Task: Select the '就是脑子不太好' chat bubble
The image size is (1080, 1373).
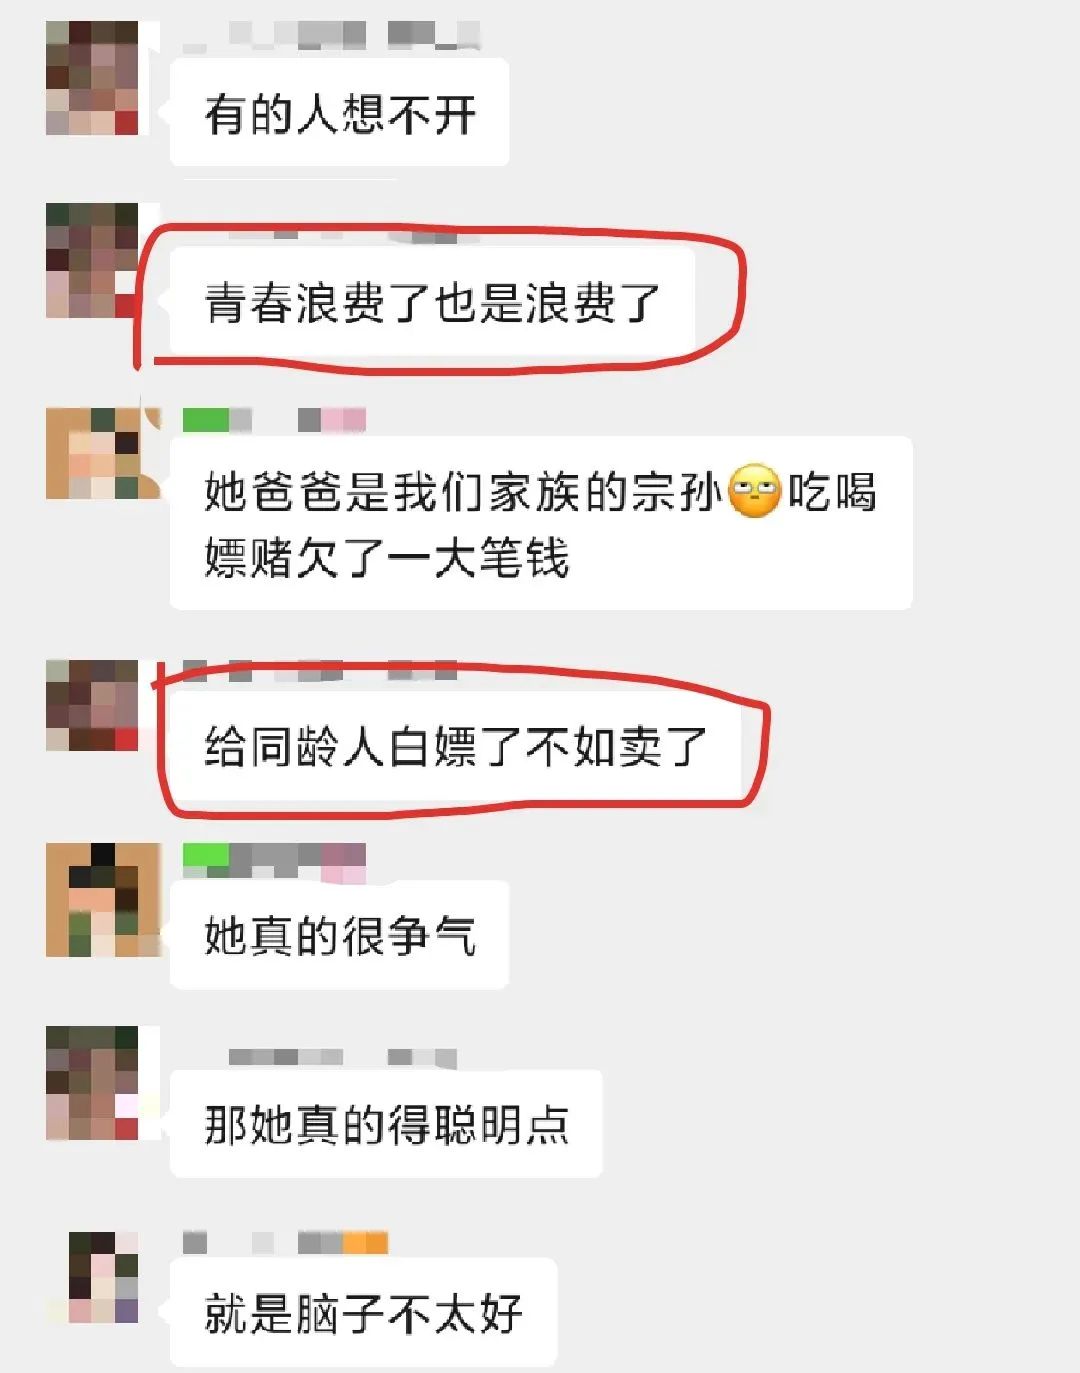Action: 363,1312
